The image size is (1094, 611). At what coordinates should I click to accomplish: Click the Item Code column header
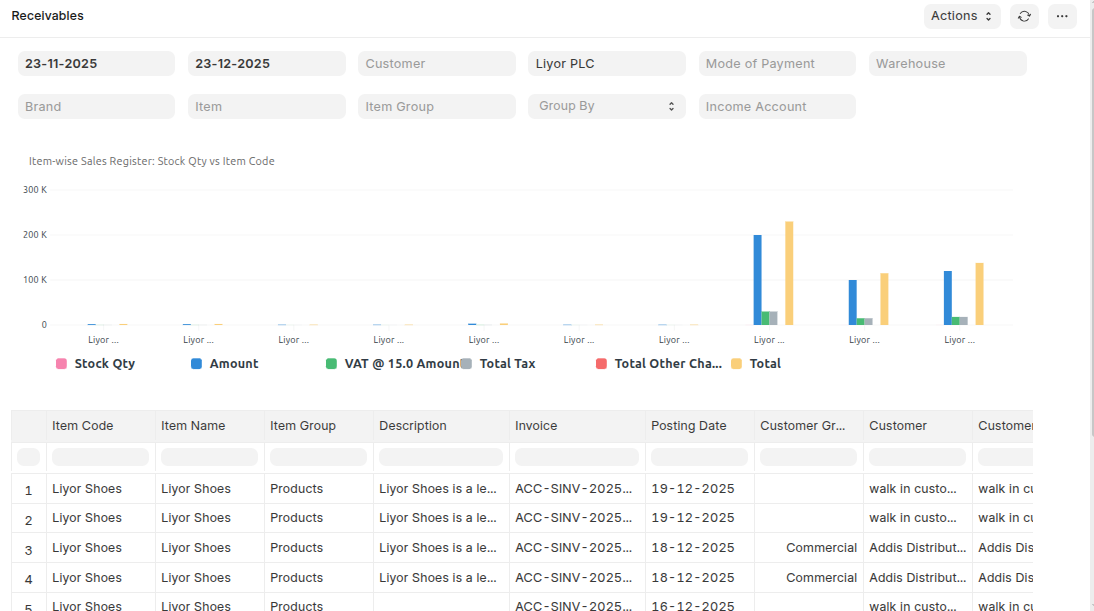pos(83,426)
